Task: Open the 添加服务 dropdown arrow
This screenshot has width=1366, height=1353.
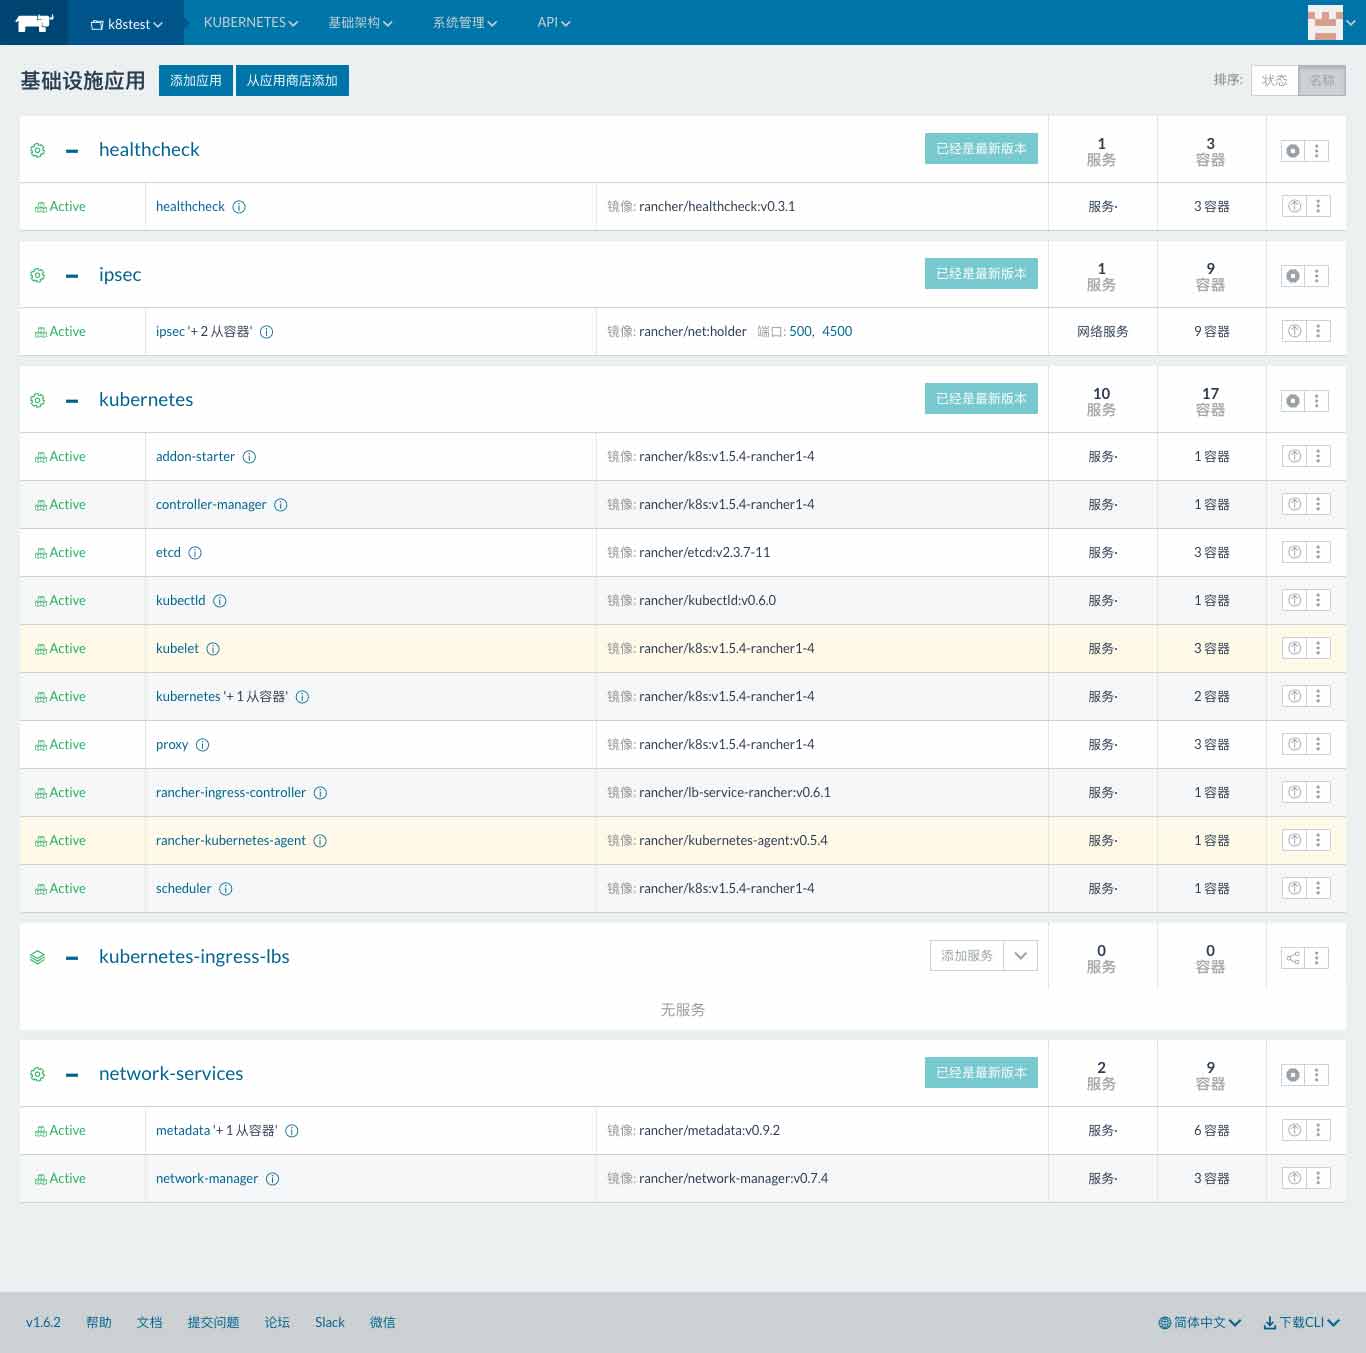Action: 1021,955
